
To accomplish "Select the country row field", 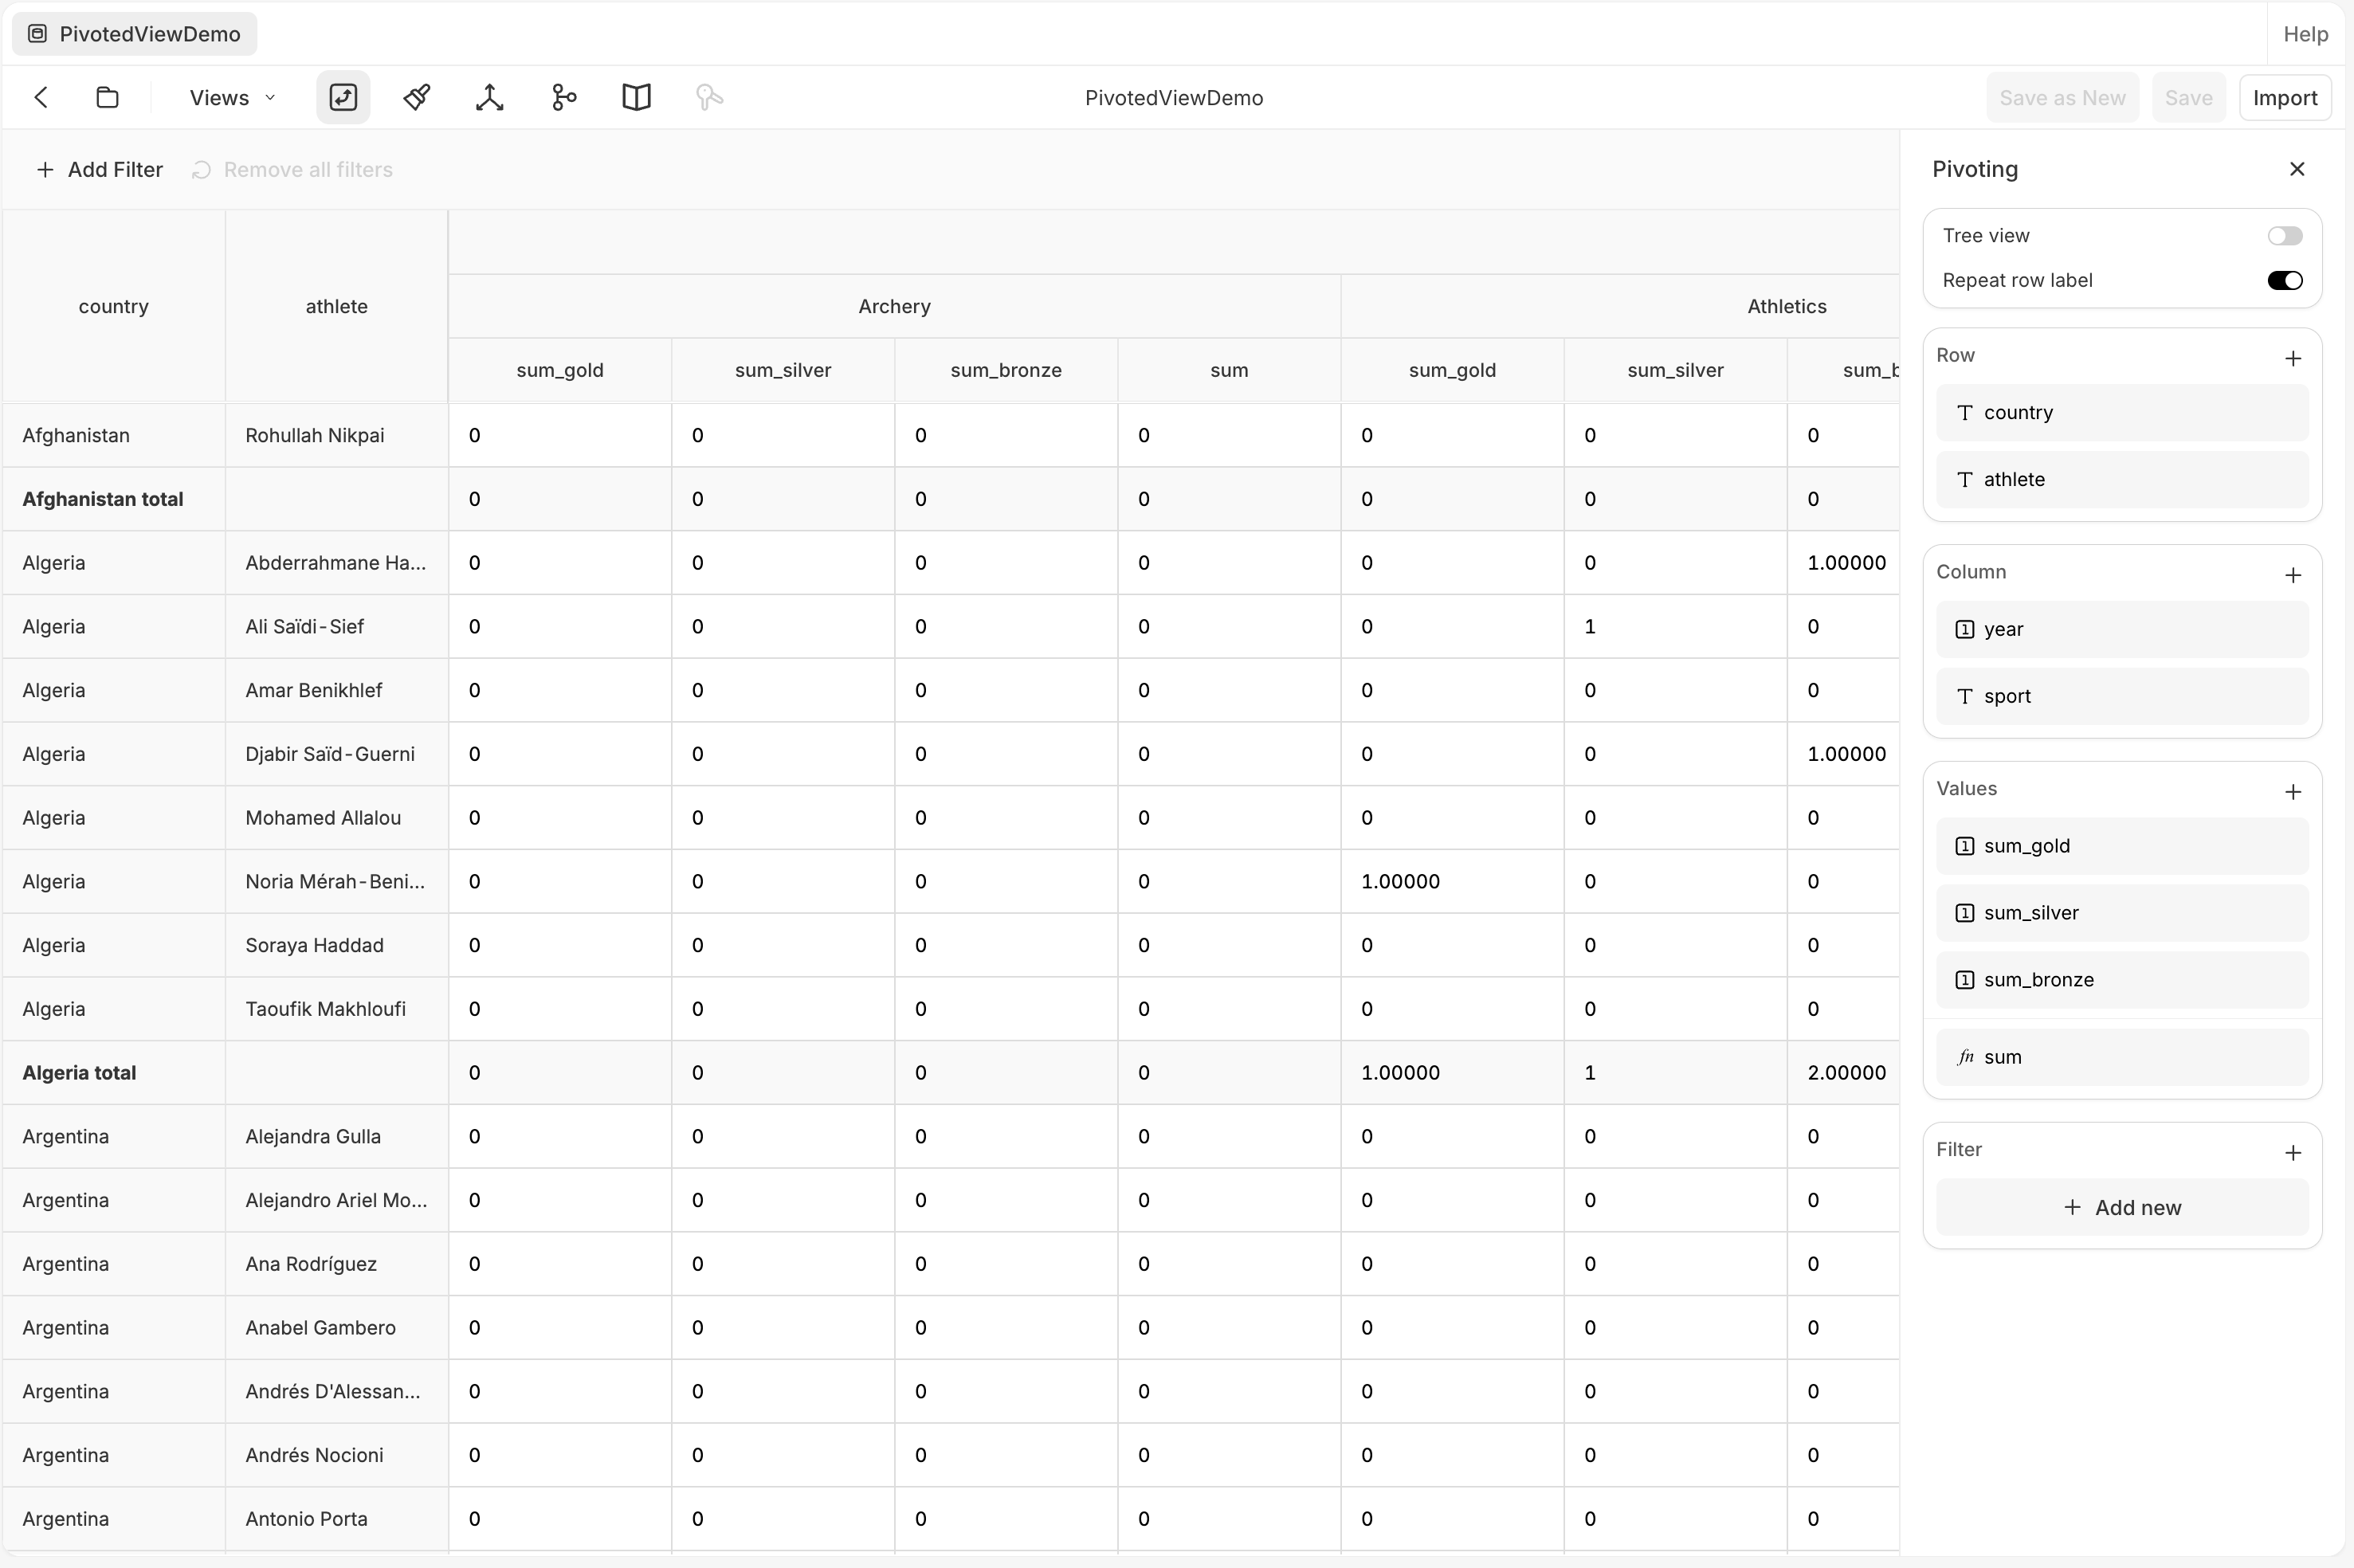I will pos(2122,412).
